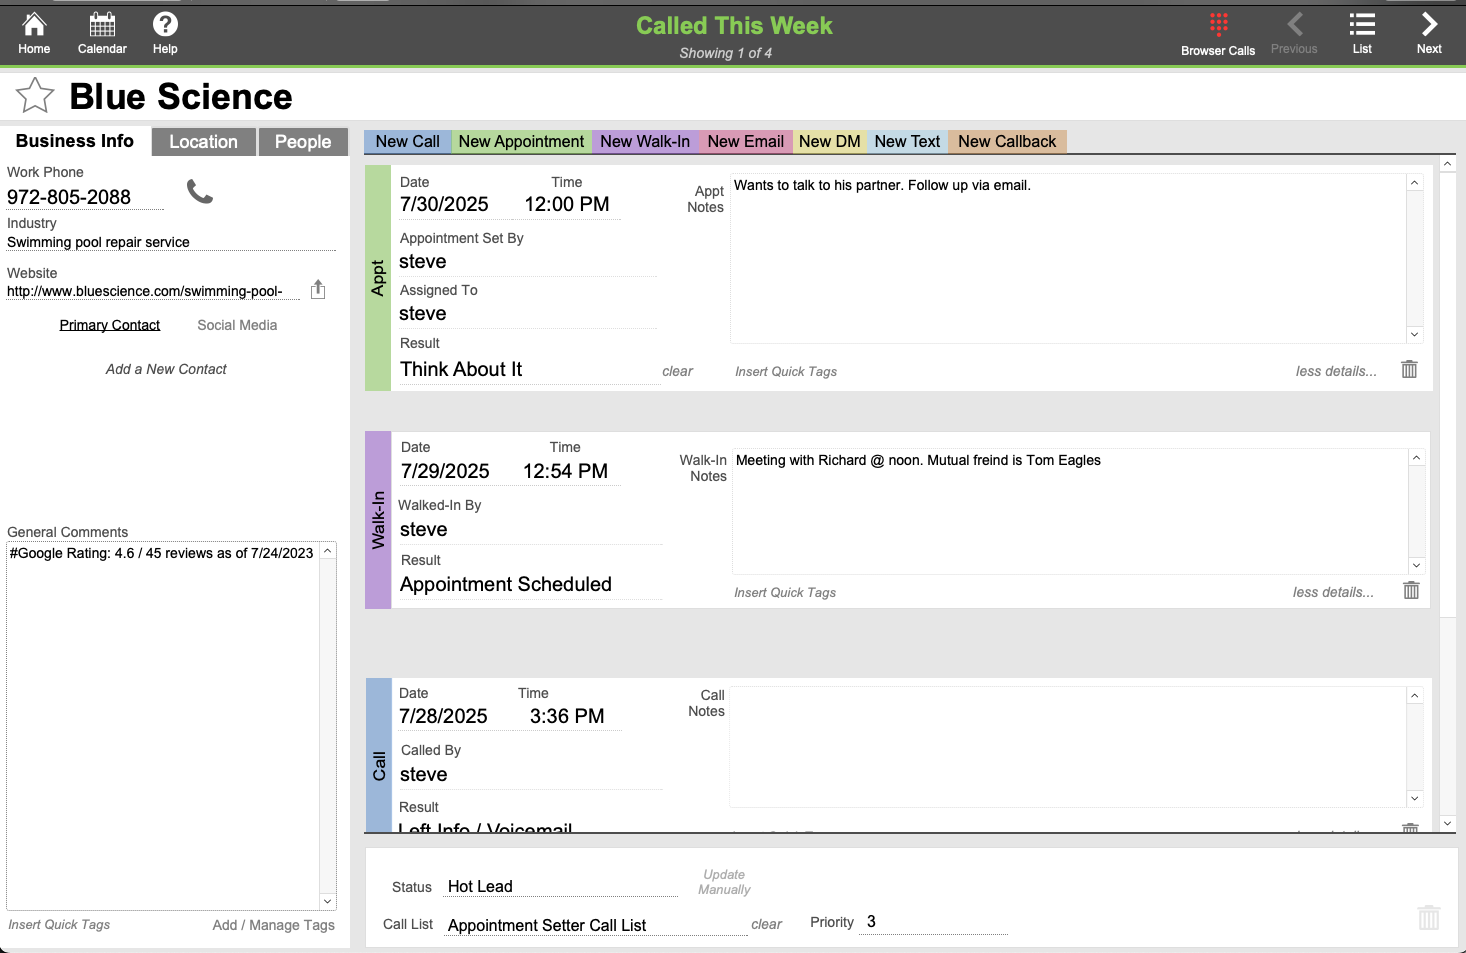This screenshot has width=1466, height=953.
Task: Delete the 7/30/2025 appointment trash icon
Action: pos(1409,369)
